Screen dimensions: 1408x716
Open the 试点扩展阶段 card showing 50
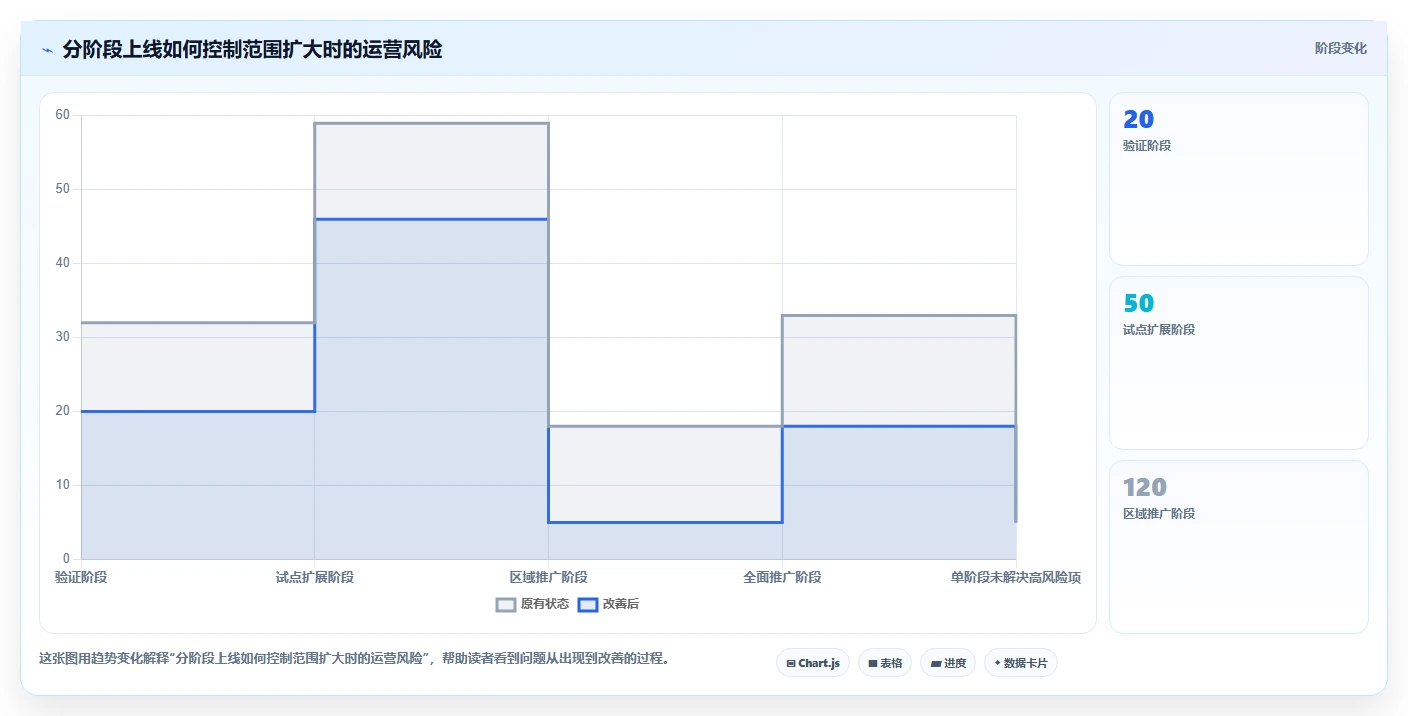1238,363
